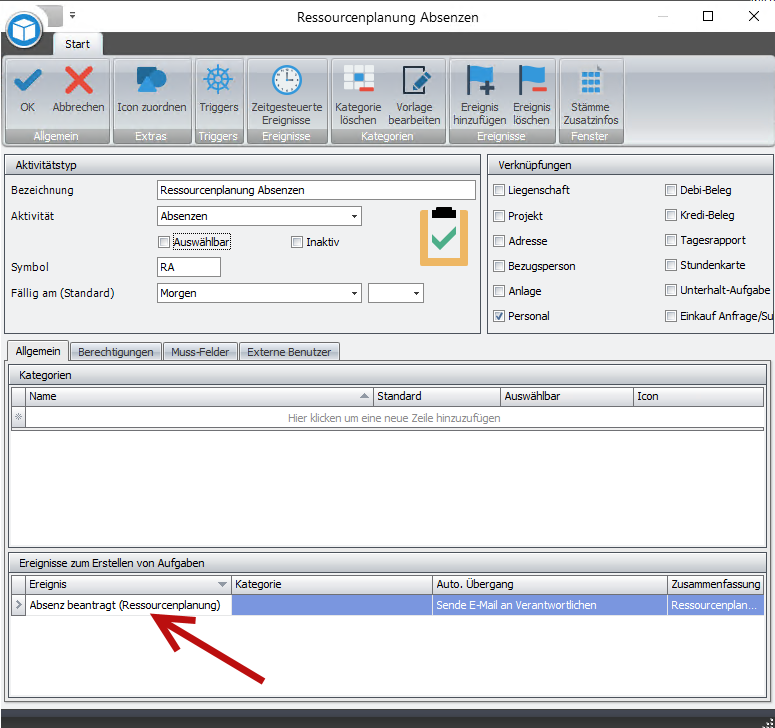Switch to the Muss-Felder tab
Screen dimensions: 775x728
[200, 352]
